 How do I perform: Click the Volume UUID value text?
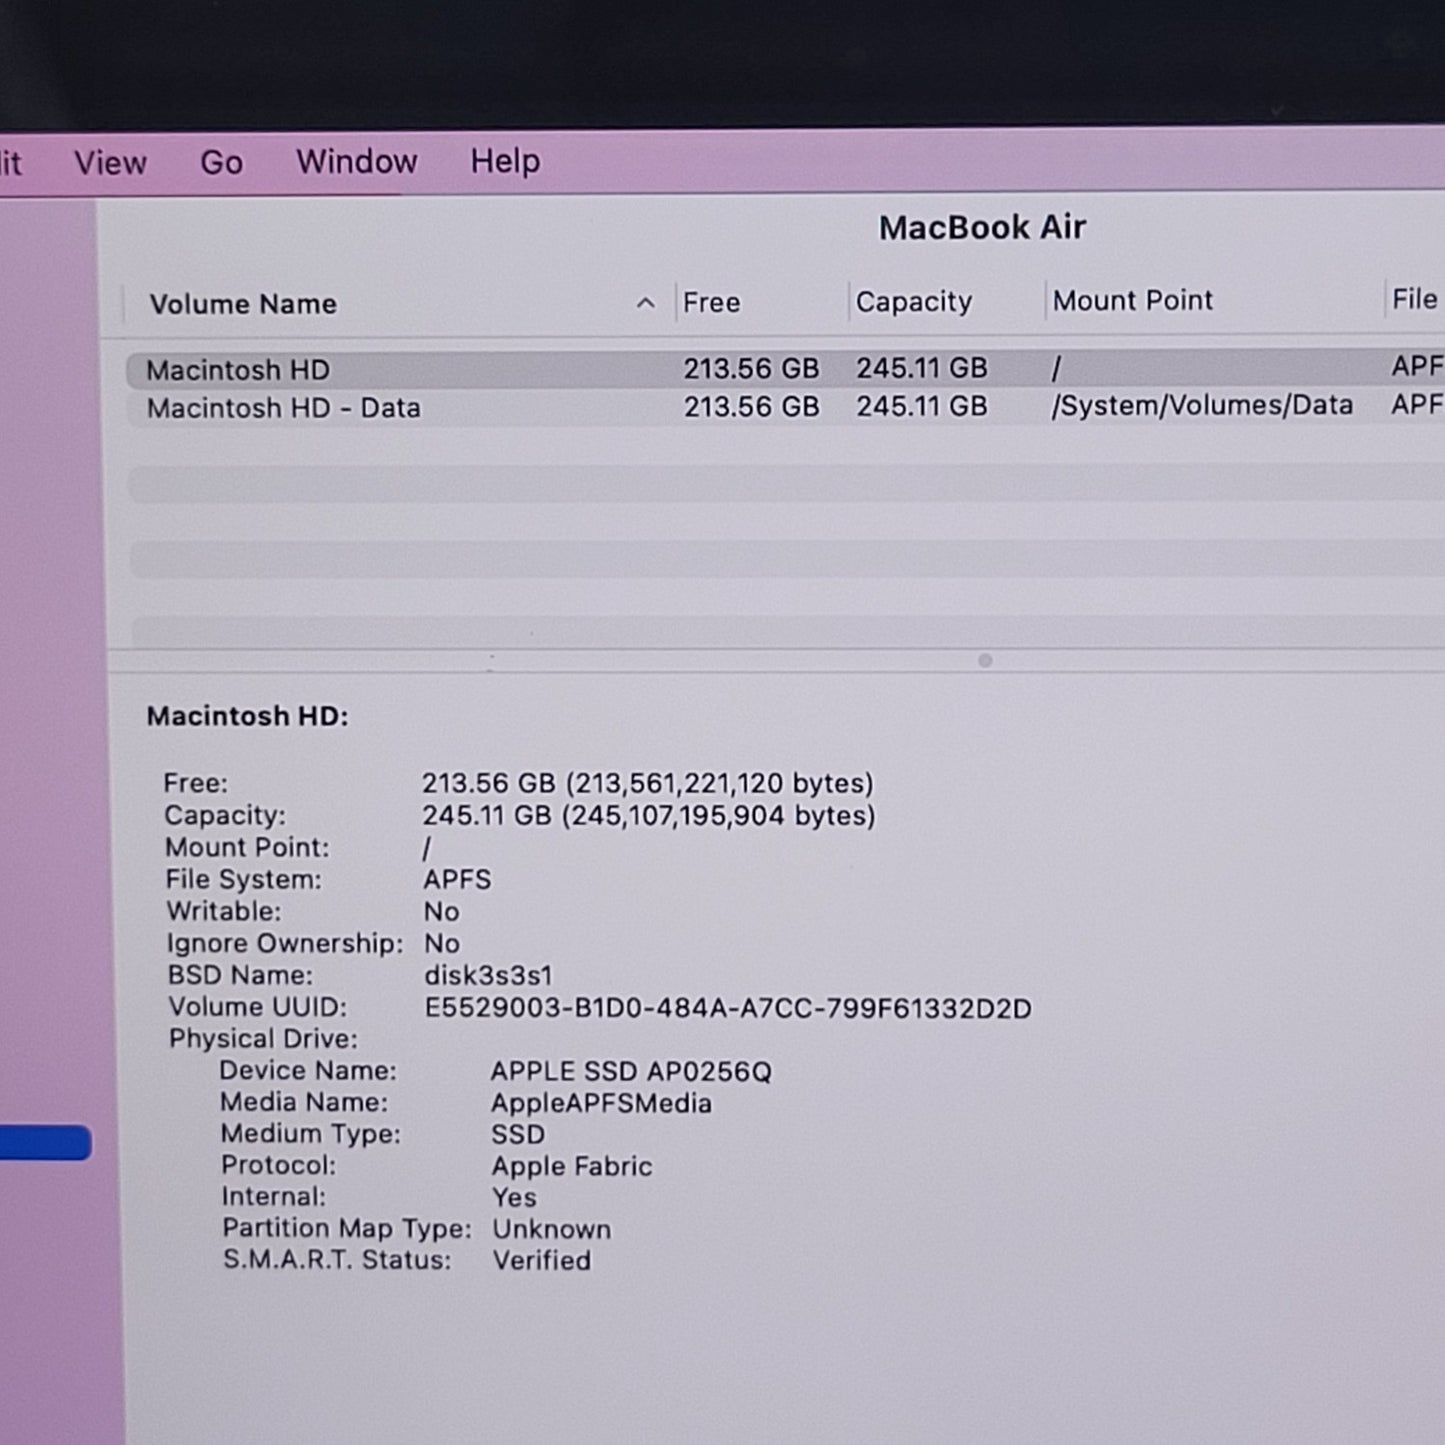click(728, 1008)
